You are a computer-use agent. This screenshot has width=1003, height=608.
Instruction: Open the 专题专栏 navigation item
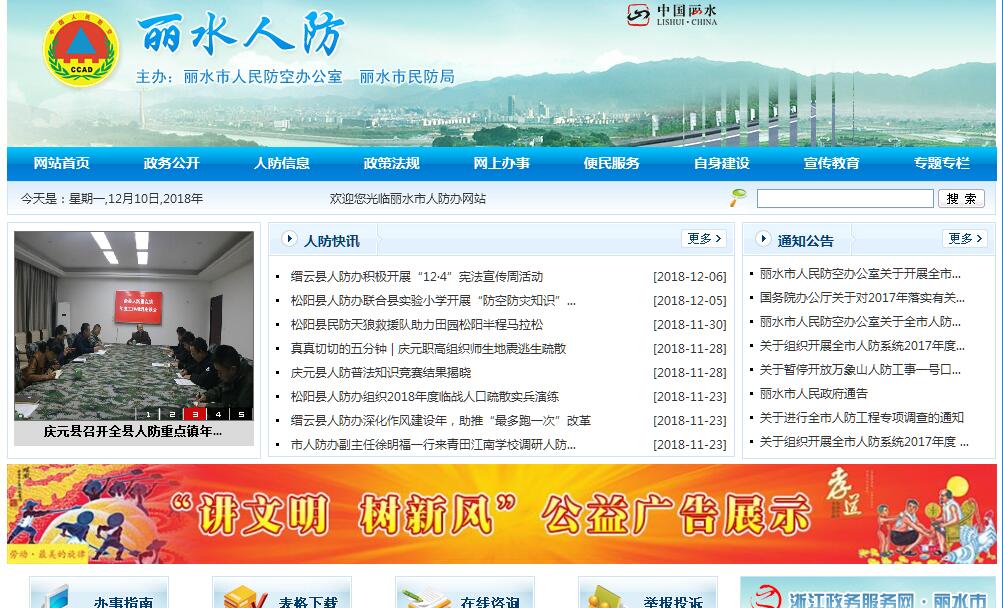pyautogui.click(x=942, y=163)
